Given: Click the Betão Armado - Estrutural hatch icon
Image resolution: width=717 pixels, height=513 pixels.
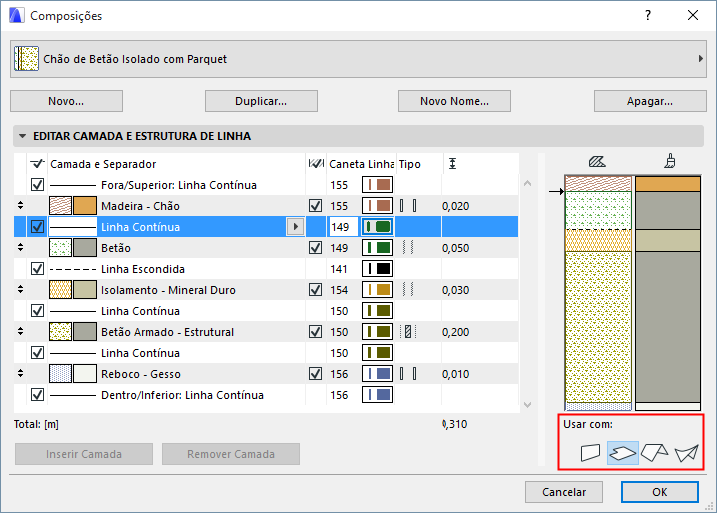Looking at the screenshot, I should (x=60, y=332).
